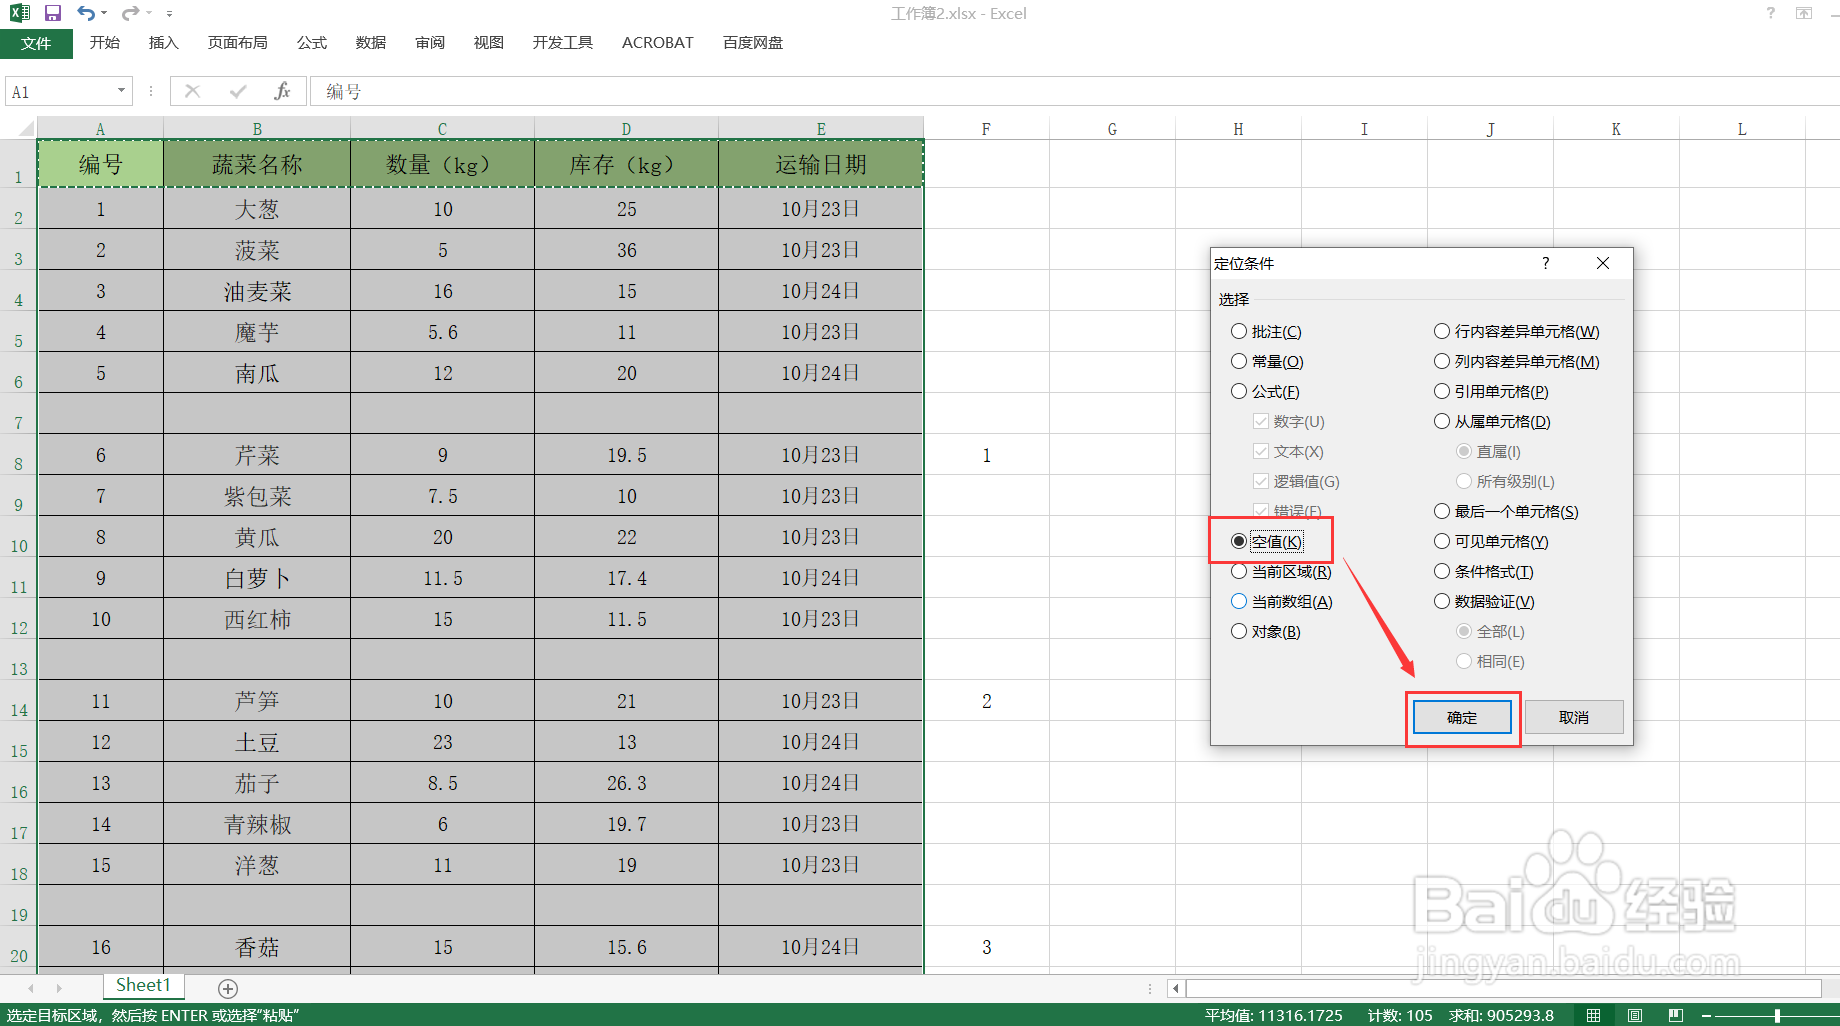
Task: Open the redo history dropdown arrow
Action: click(148, 13)
